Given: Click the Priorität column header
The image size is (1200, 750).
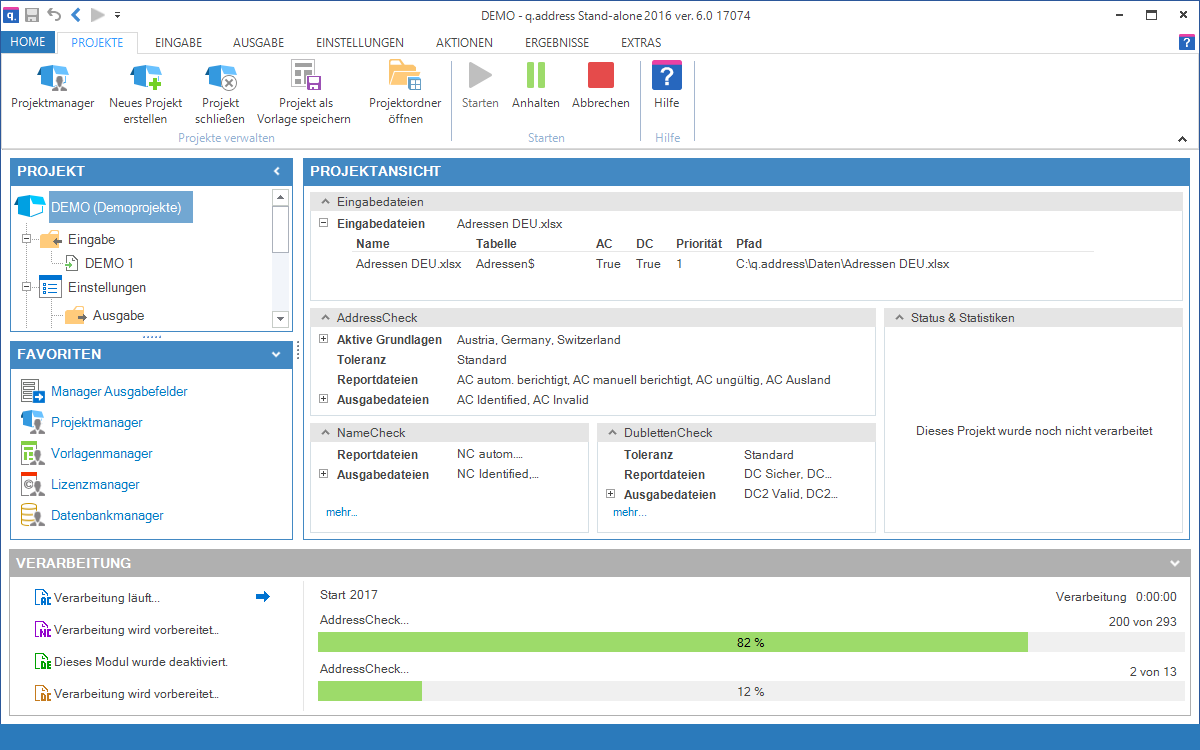Looking at the screenshot, I should (x=699, y=244).
